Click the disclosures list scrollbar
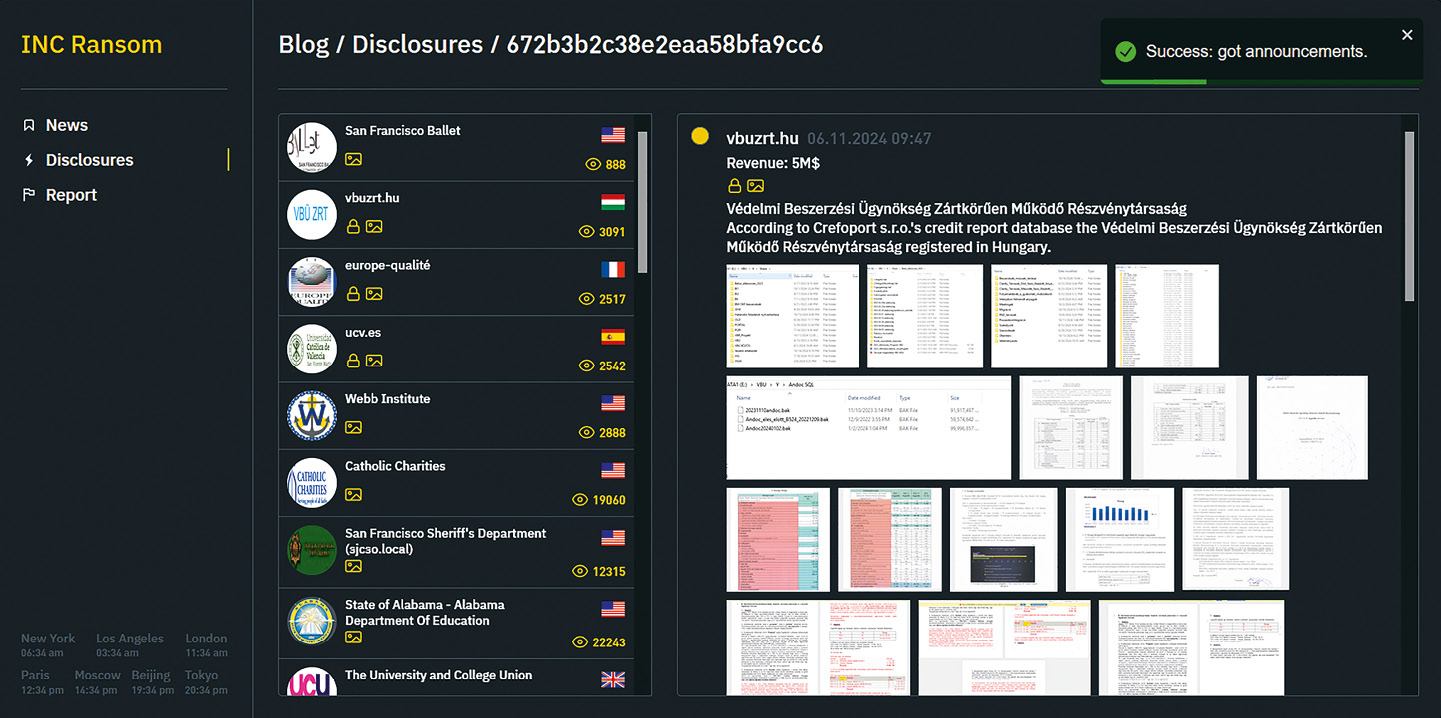 point(642,200)
